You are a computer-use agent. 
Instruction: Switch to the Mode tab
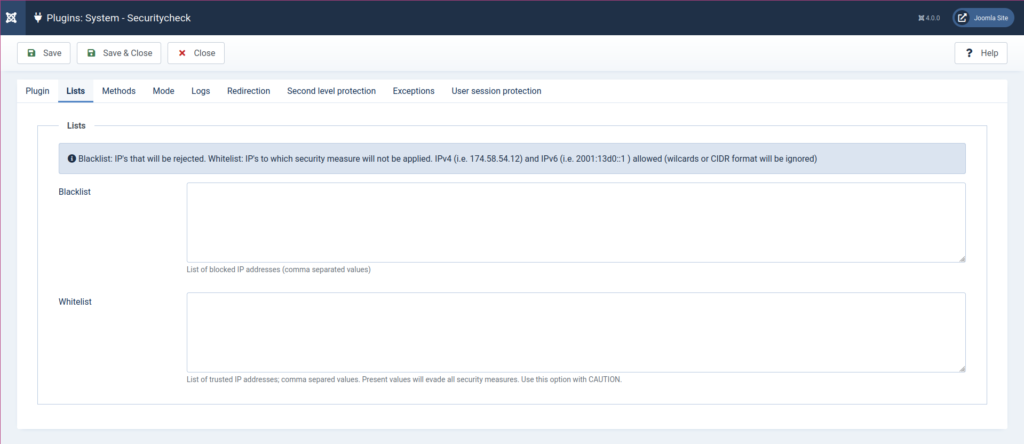[163, 91]
